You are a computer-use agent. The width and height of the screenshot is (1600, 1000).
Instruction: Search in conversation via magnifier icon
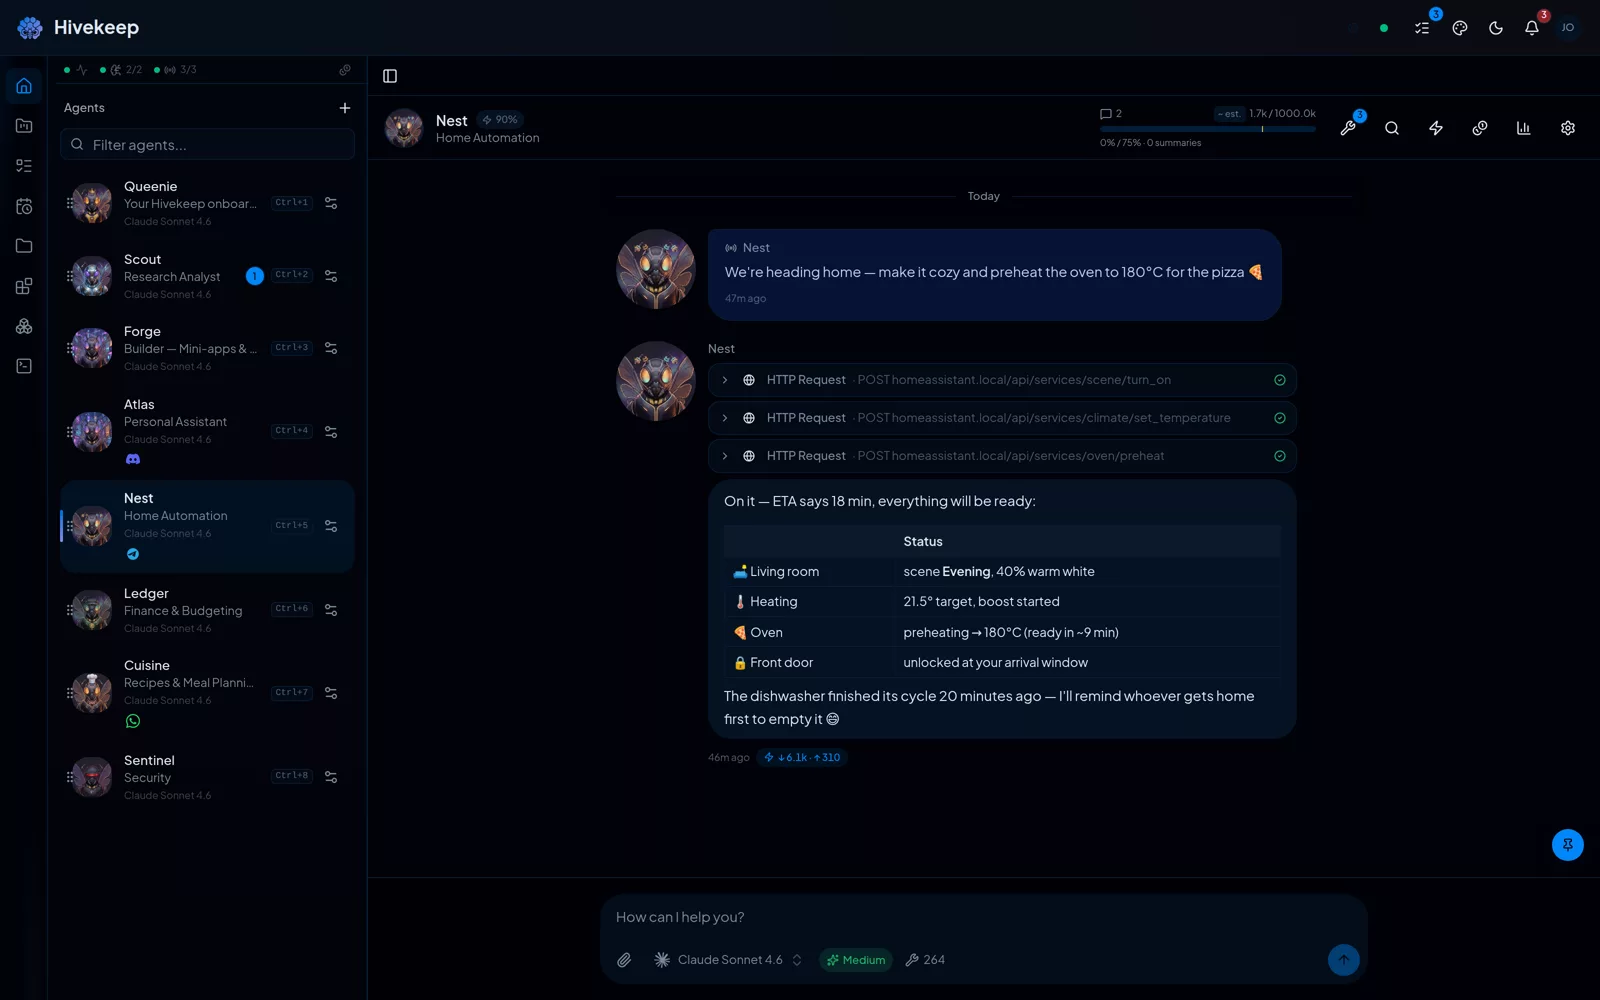(x=1392, y=128)
